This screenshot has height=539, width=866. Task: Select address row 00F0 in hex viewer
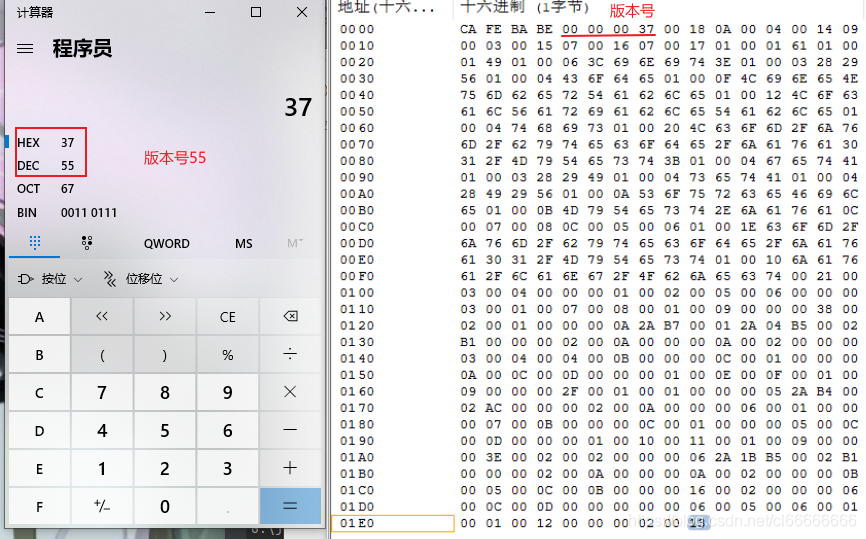(x=357, y=276)
